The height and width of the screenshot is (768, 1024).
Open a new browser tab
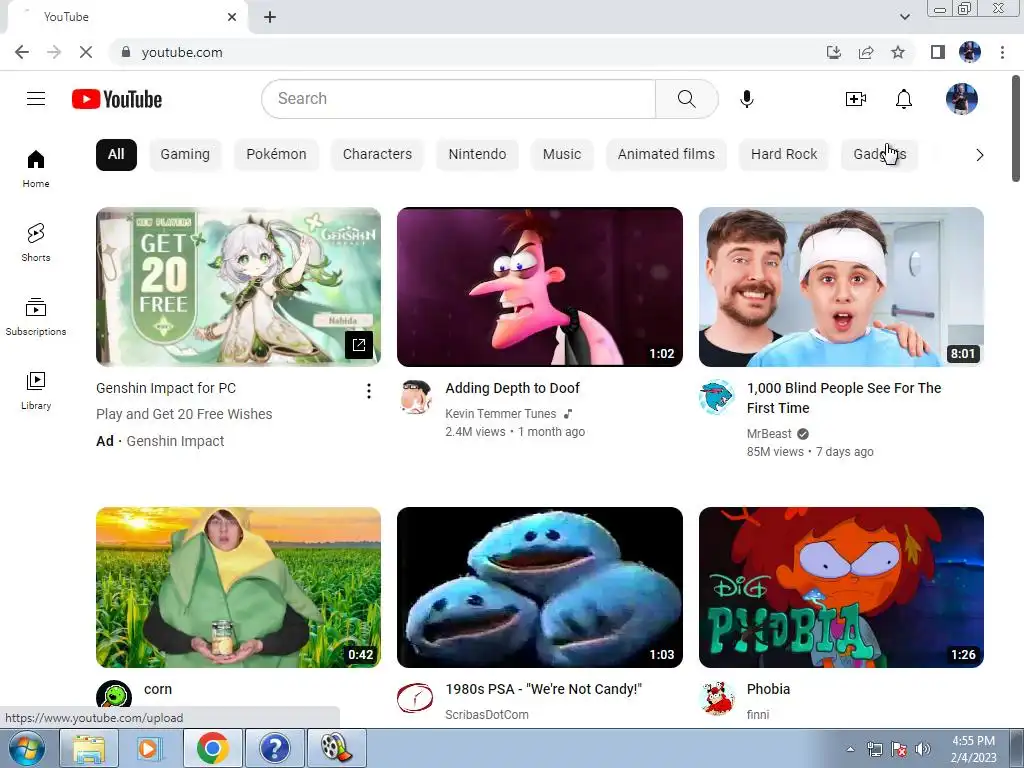tap(270, 17)
